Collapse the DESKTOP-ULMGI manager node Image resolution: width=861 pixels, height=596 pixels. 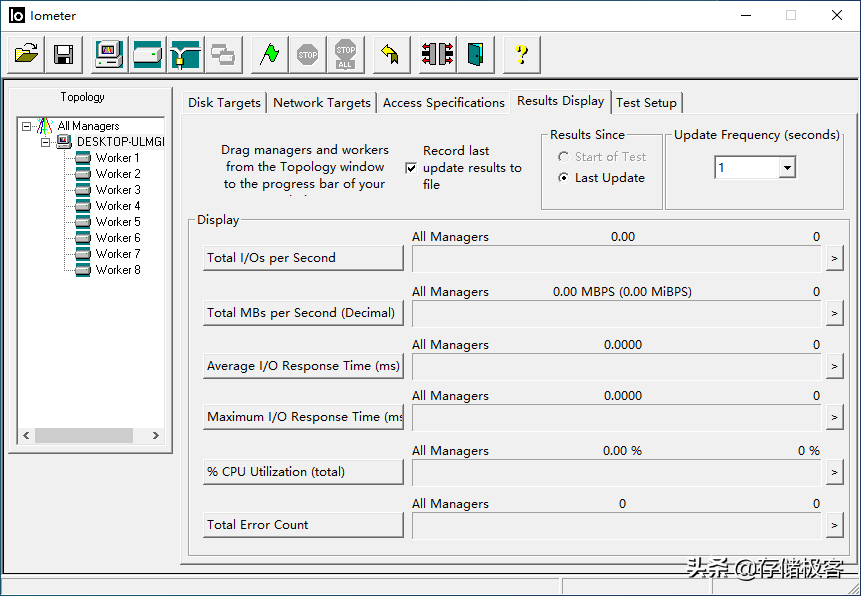pyautogui.click(x=45, y=142)
